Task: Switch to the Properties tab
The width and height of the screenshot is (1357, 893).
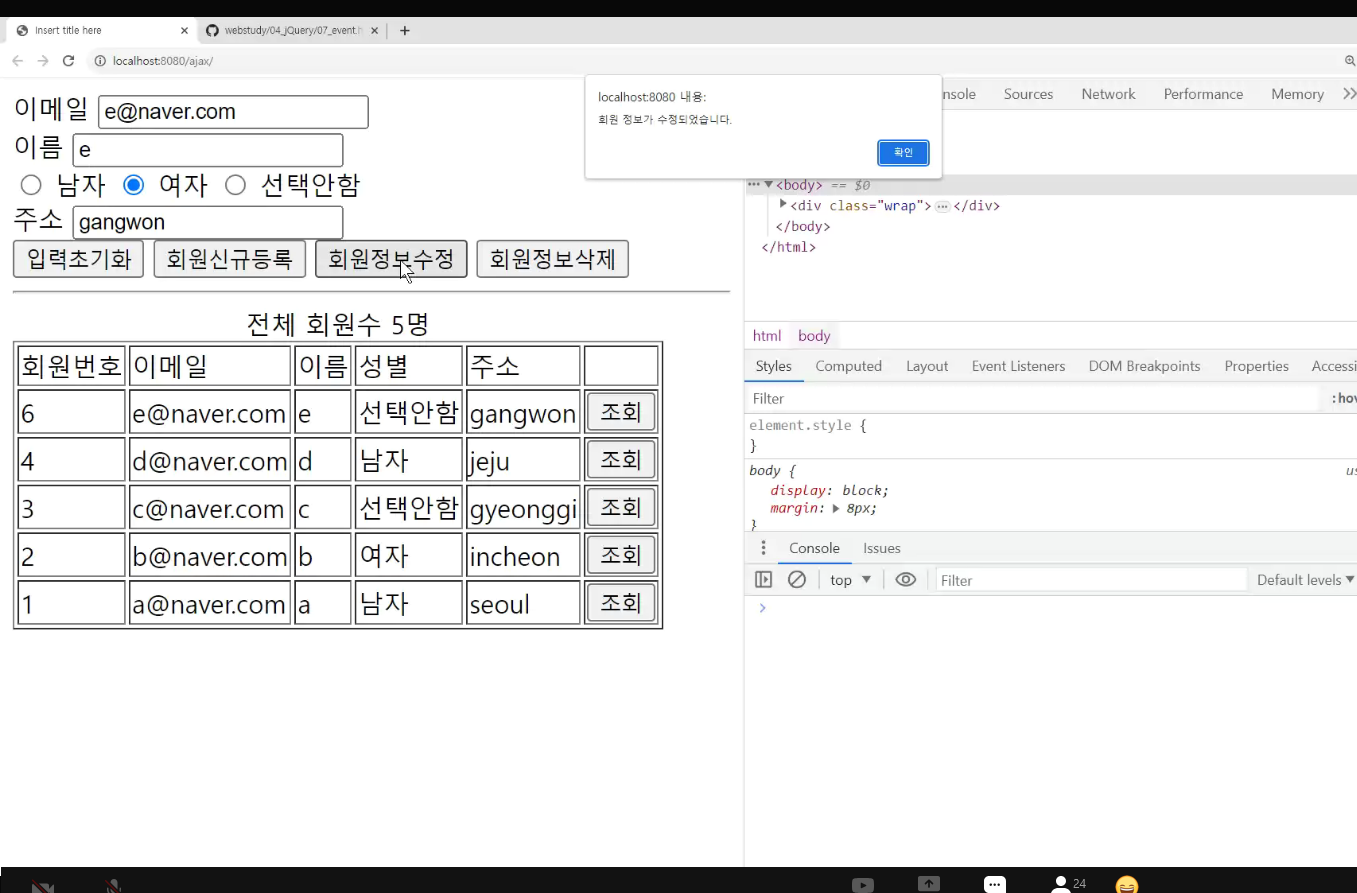Action: tap(1256, 366)
